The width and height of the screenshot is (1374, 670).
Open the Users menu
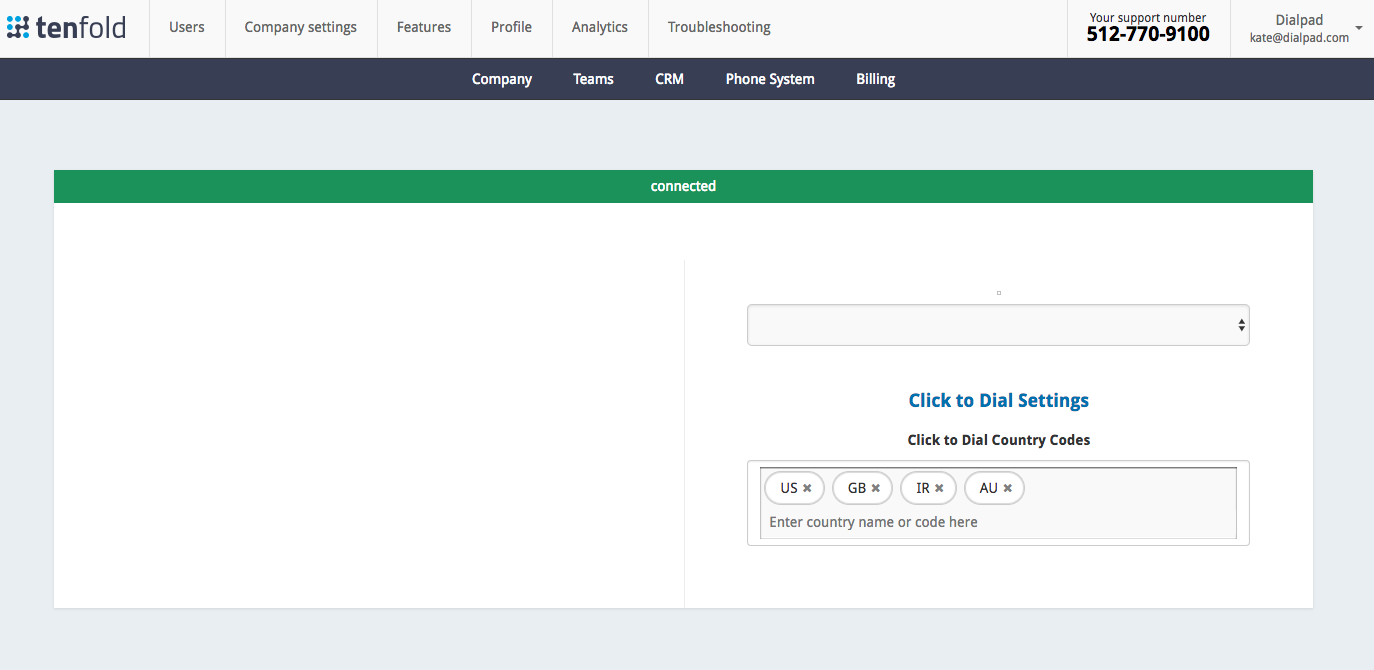[187, 27]
